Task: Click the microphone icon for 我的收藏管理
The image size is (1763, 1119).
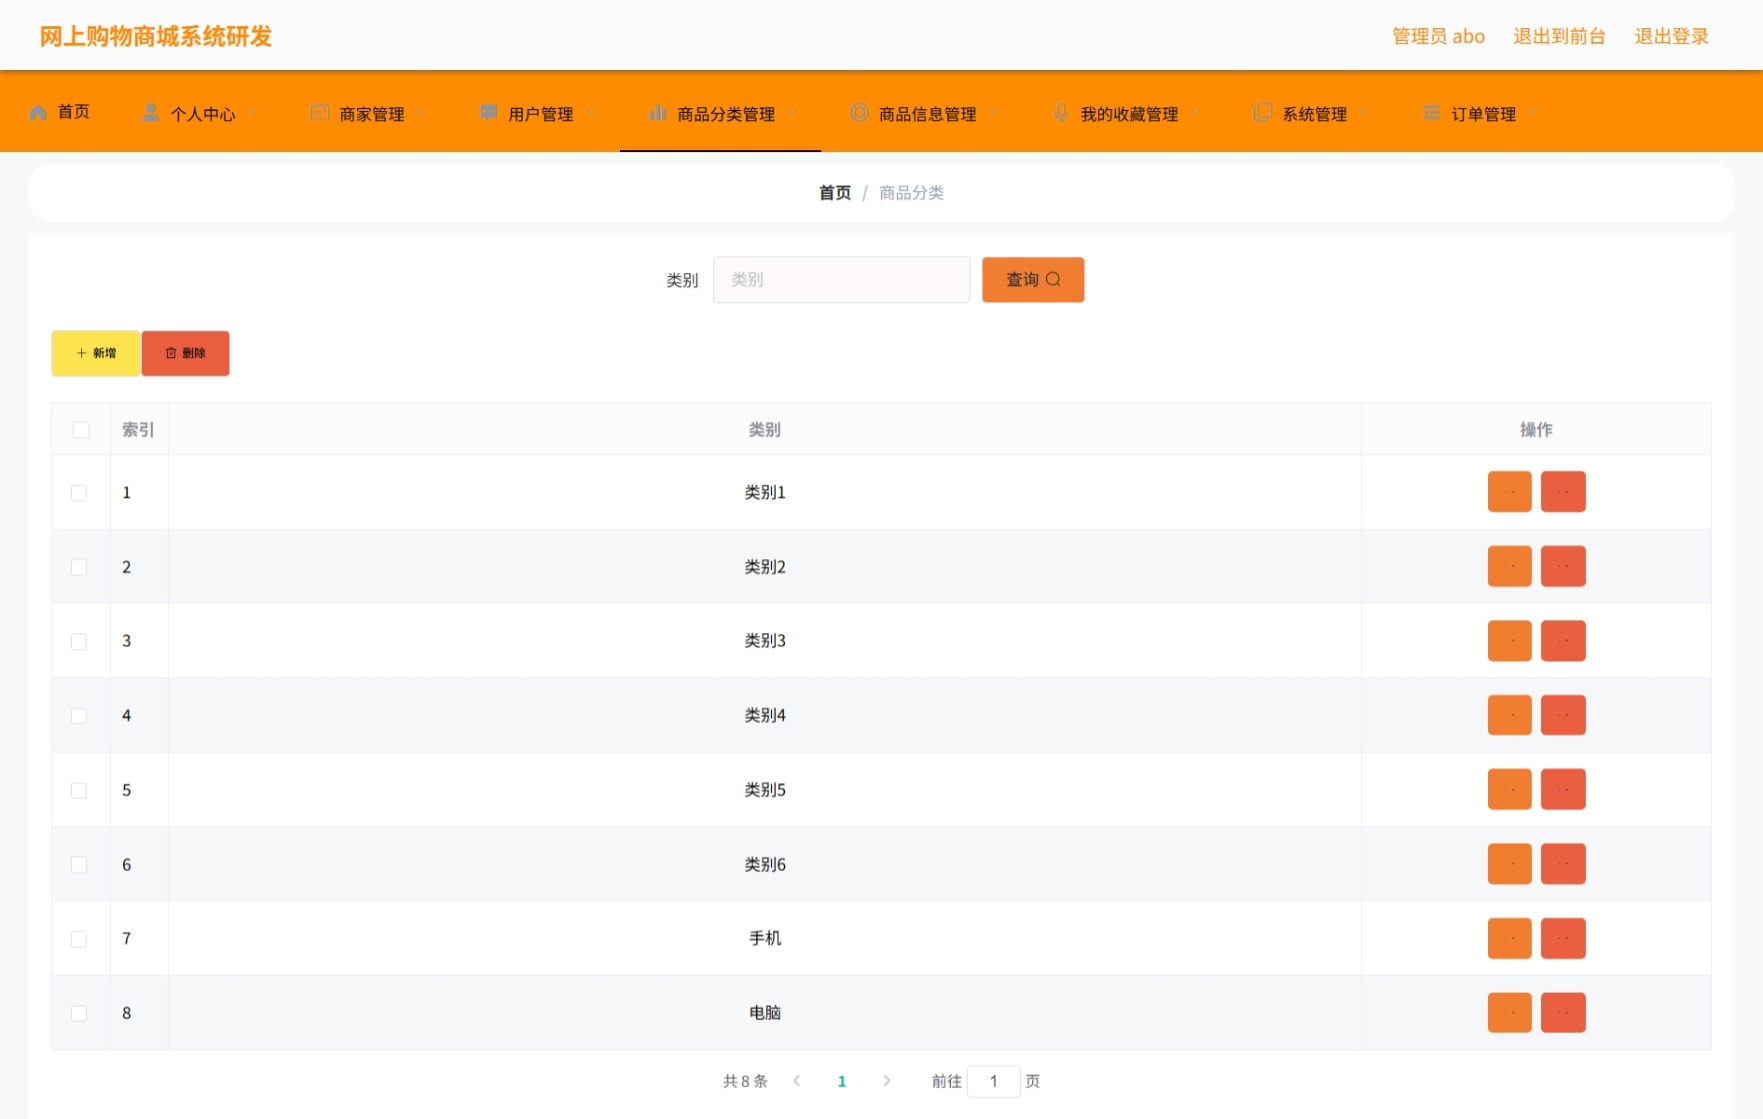Action: pyautogui.click(x=1061, y=113)
